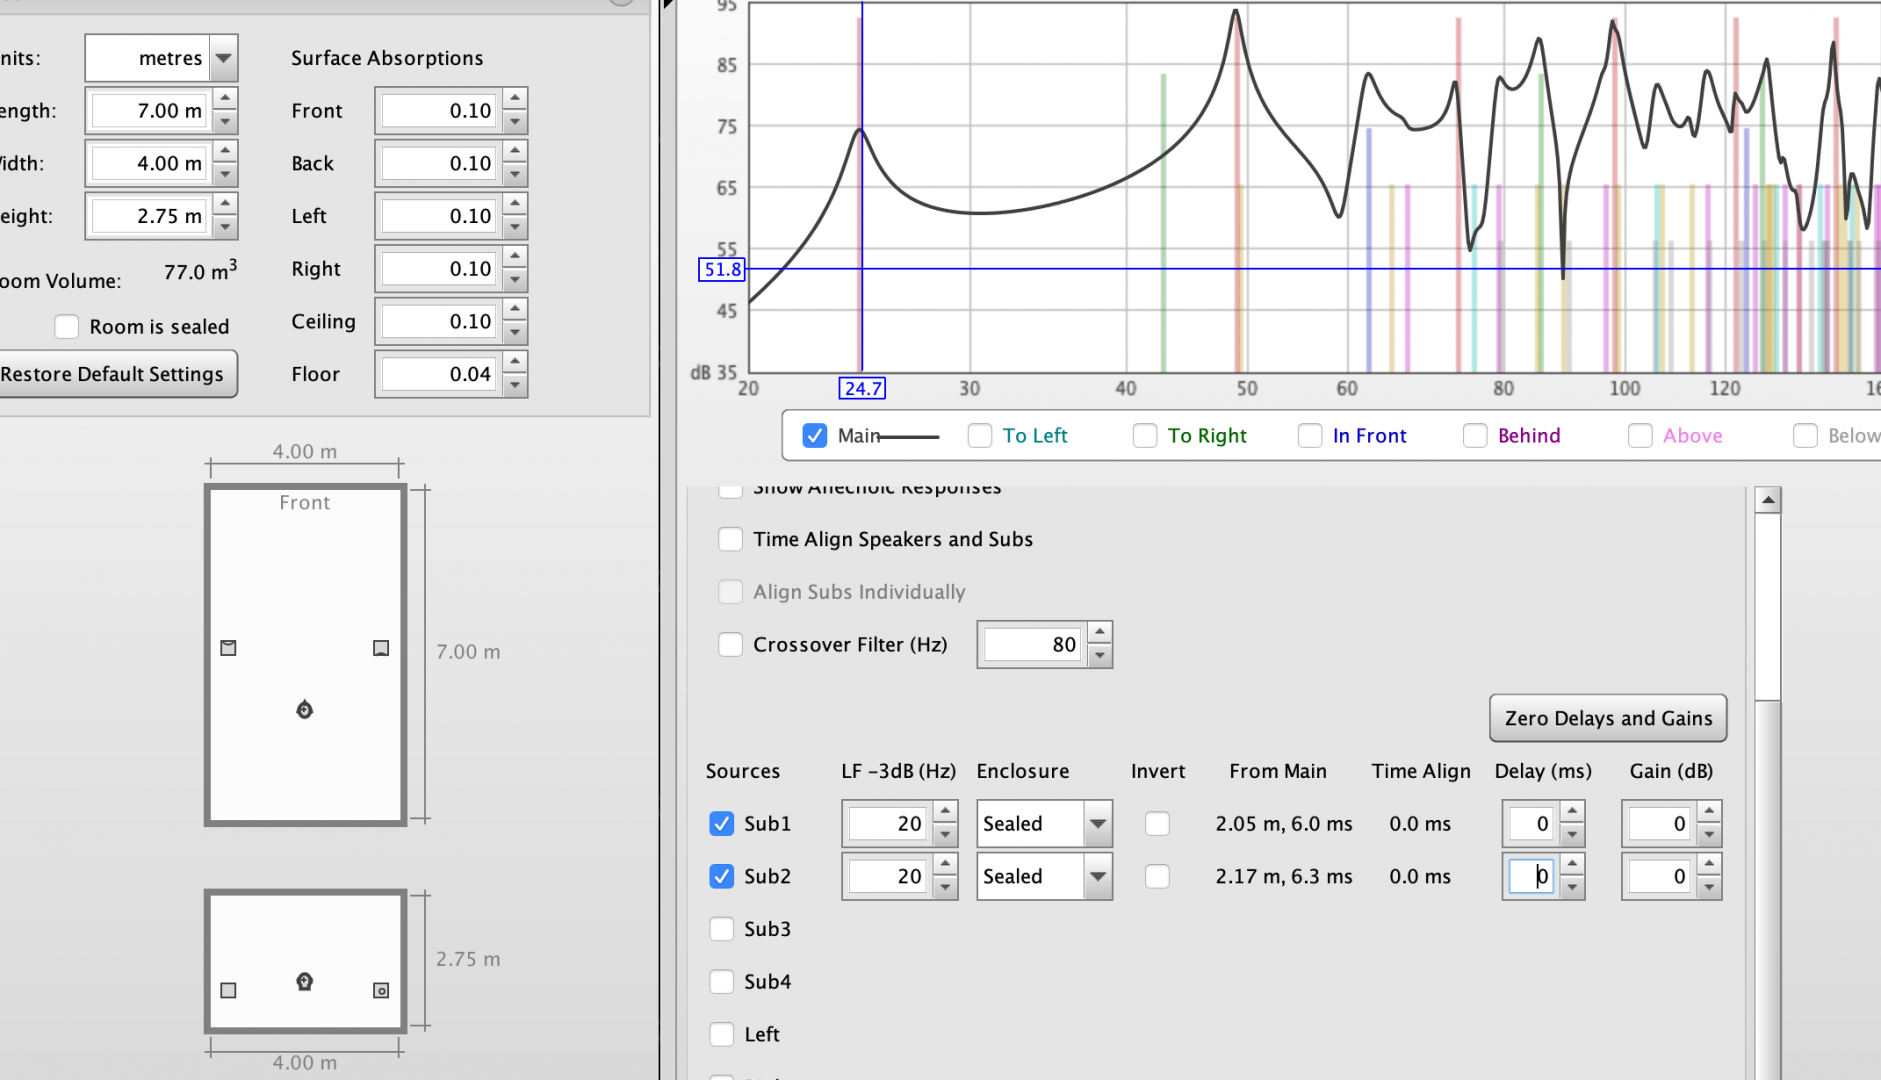
Task: Show the To Left trace on graph
Action: pos(980,436)
